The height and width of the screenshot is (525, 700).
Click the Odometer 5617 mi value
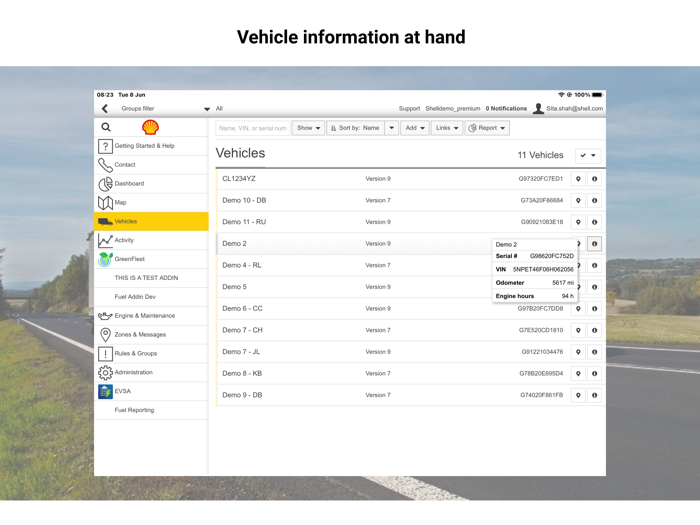click(562, 283)
